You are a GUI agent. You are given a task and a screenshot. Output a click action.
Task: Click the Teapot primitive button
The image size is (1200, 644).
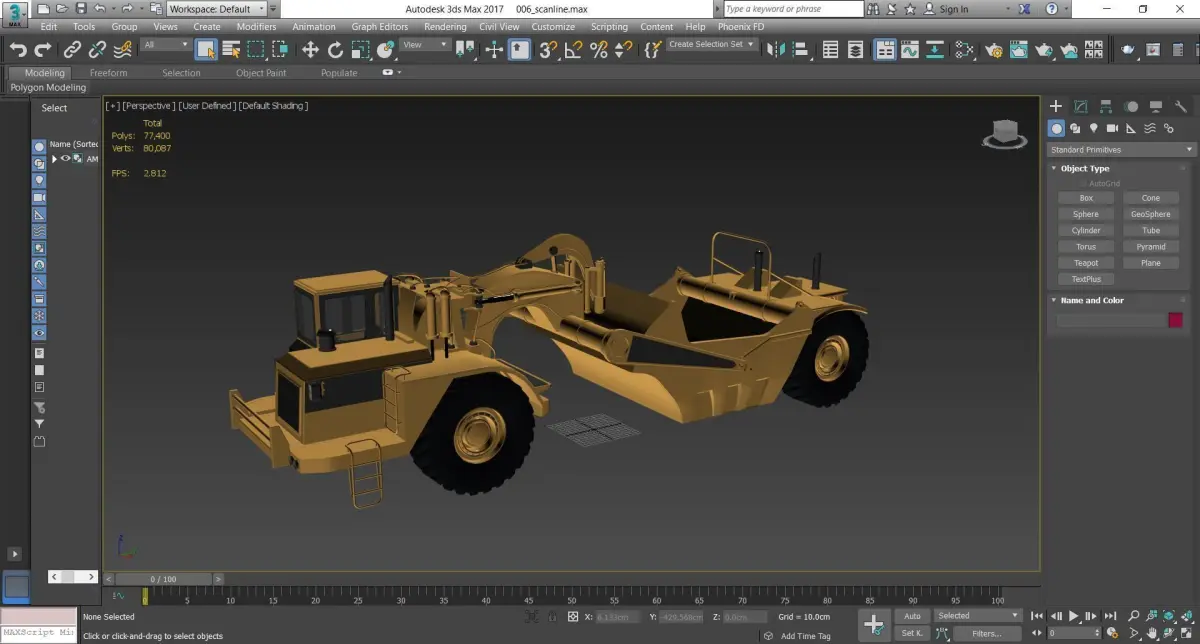[x=1086, y=263]
